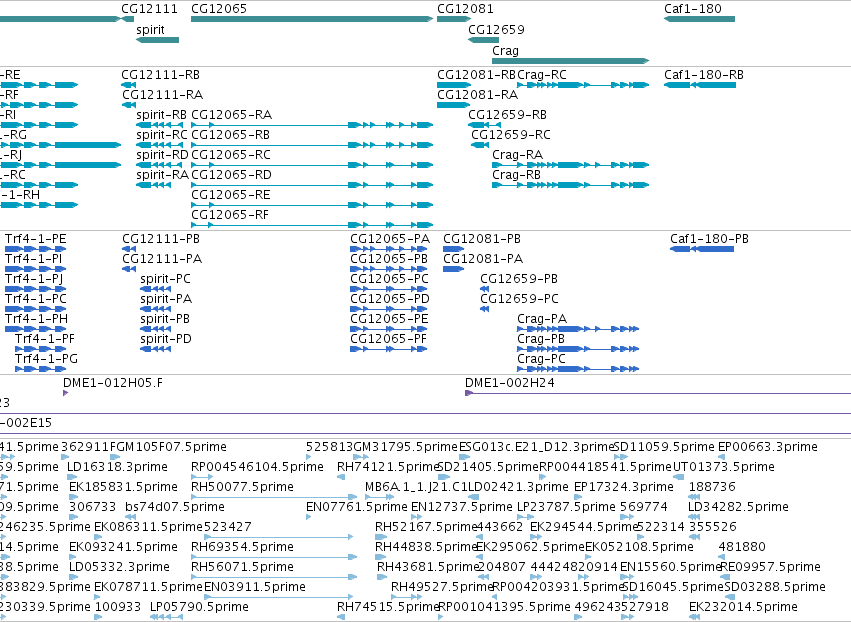
Task: Select protein CG12065-PA
Action: 389,249
